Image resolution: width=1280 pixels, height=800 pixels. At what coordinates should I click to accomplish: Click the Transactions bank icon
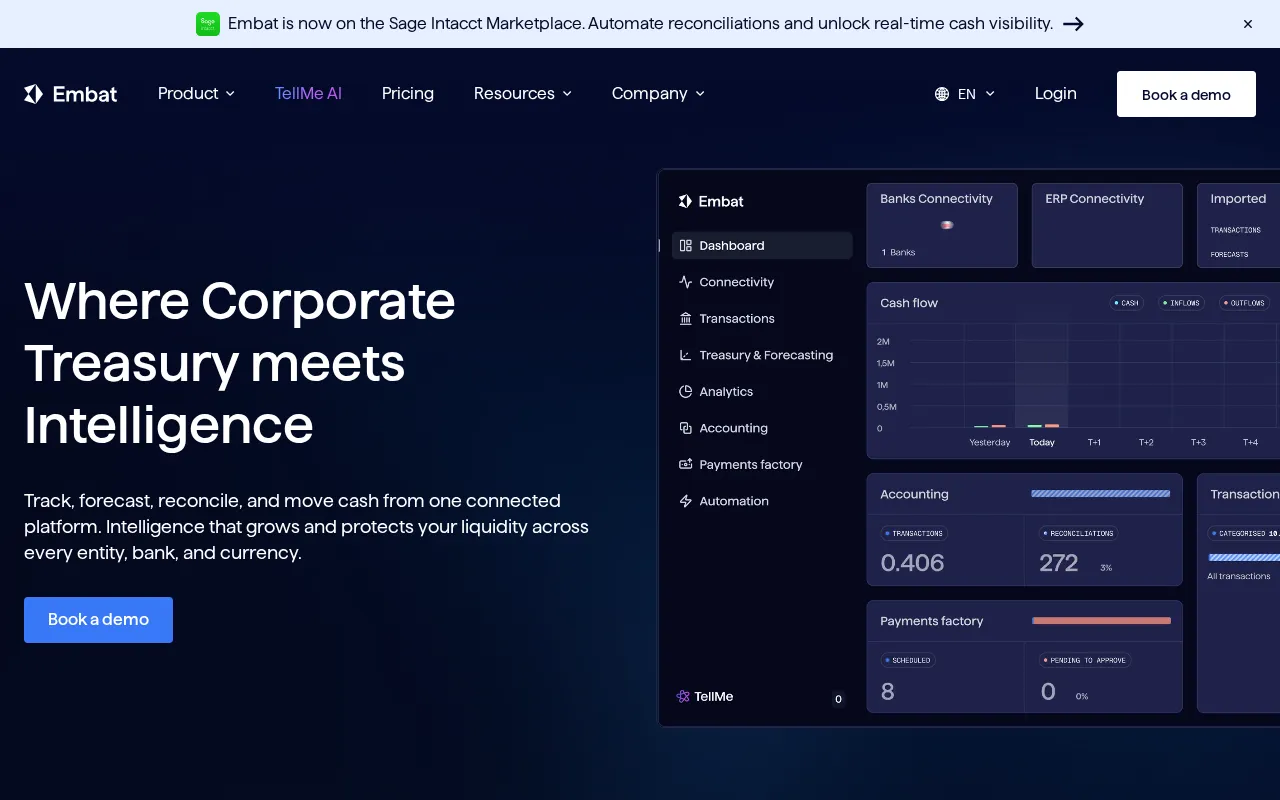686,319
